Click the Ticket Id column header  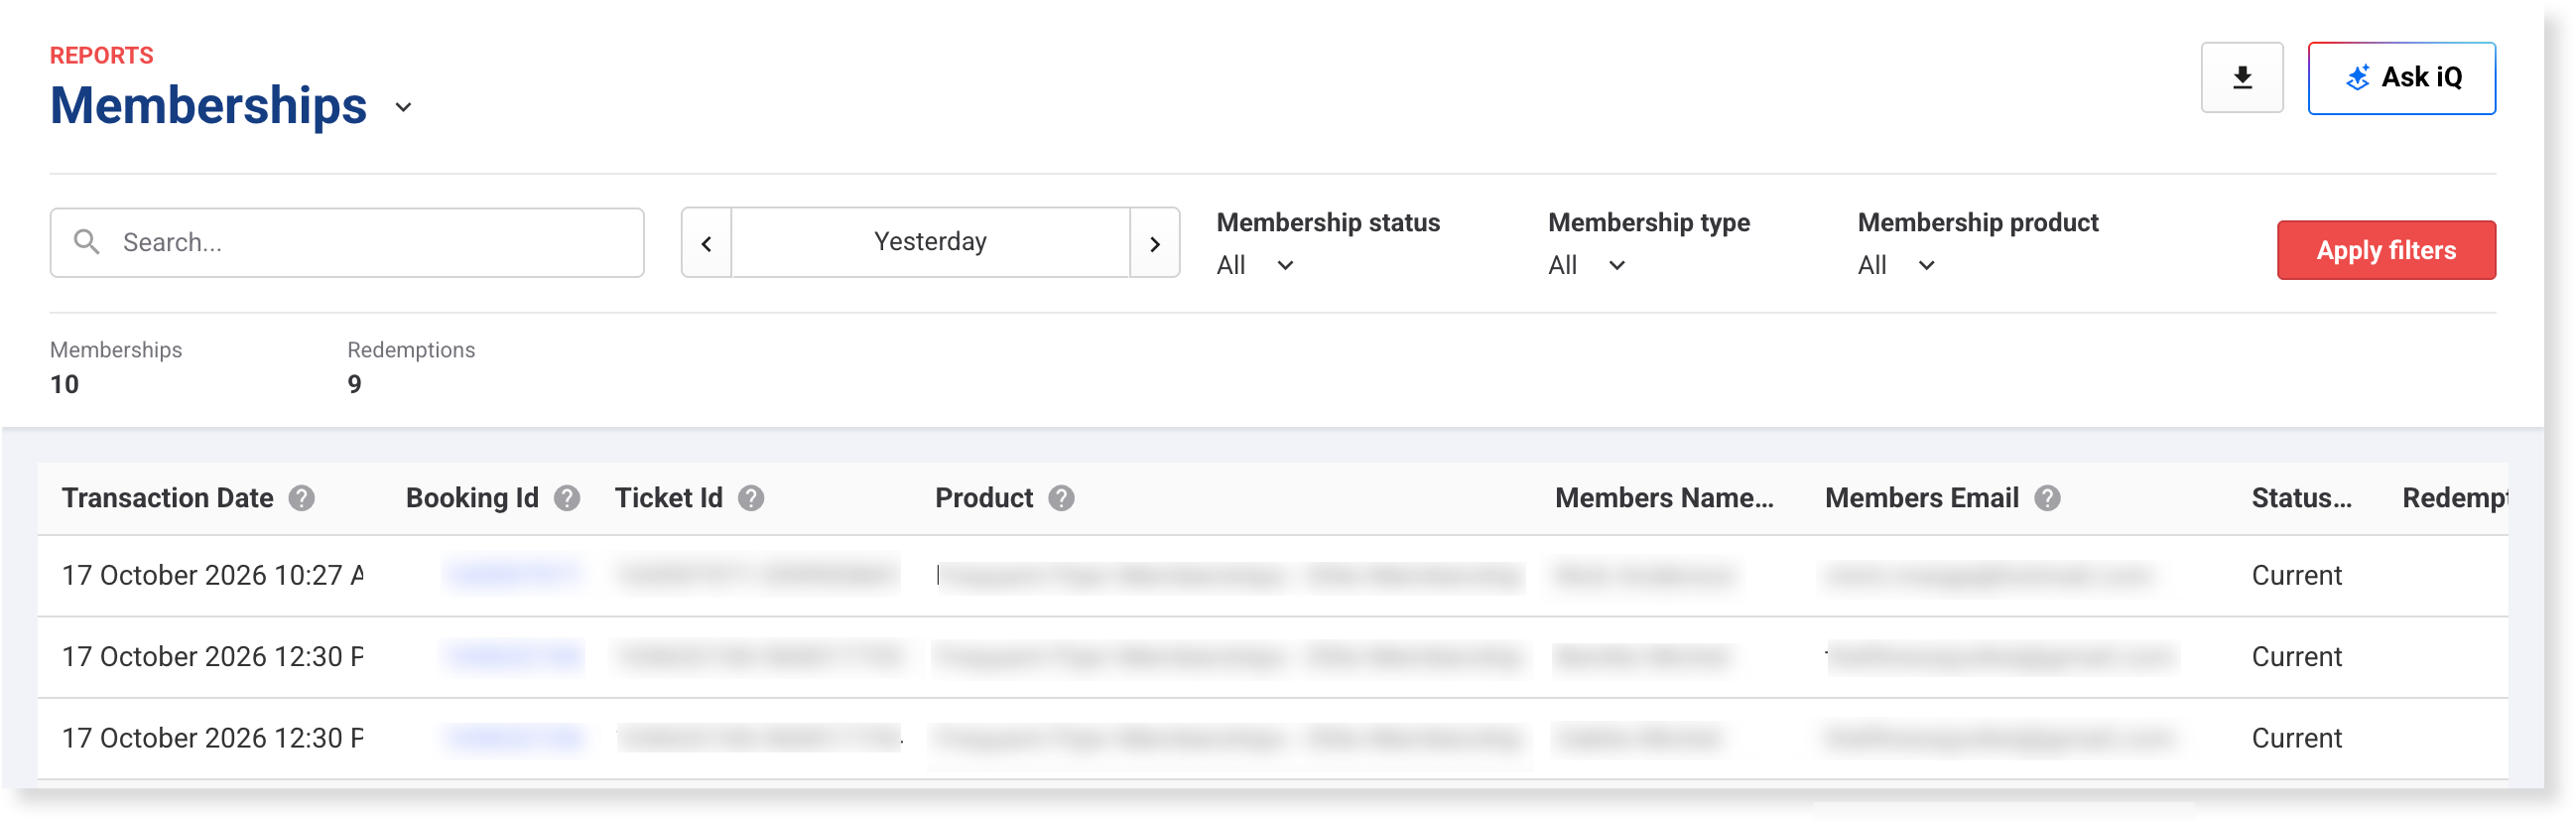coord(668,498)
